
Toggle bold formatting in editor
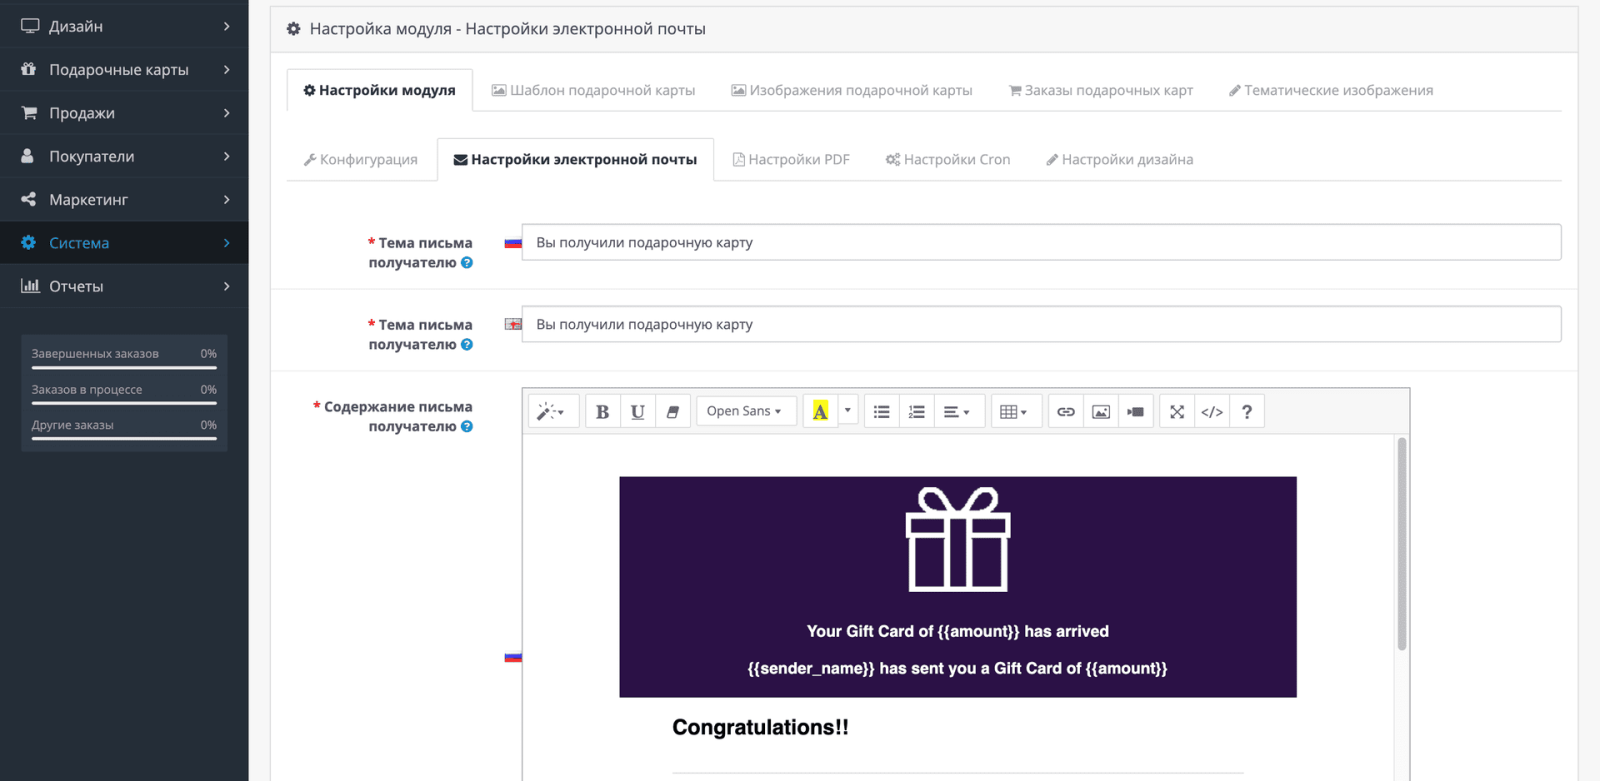pos(602,412)
